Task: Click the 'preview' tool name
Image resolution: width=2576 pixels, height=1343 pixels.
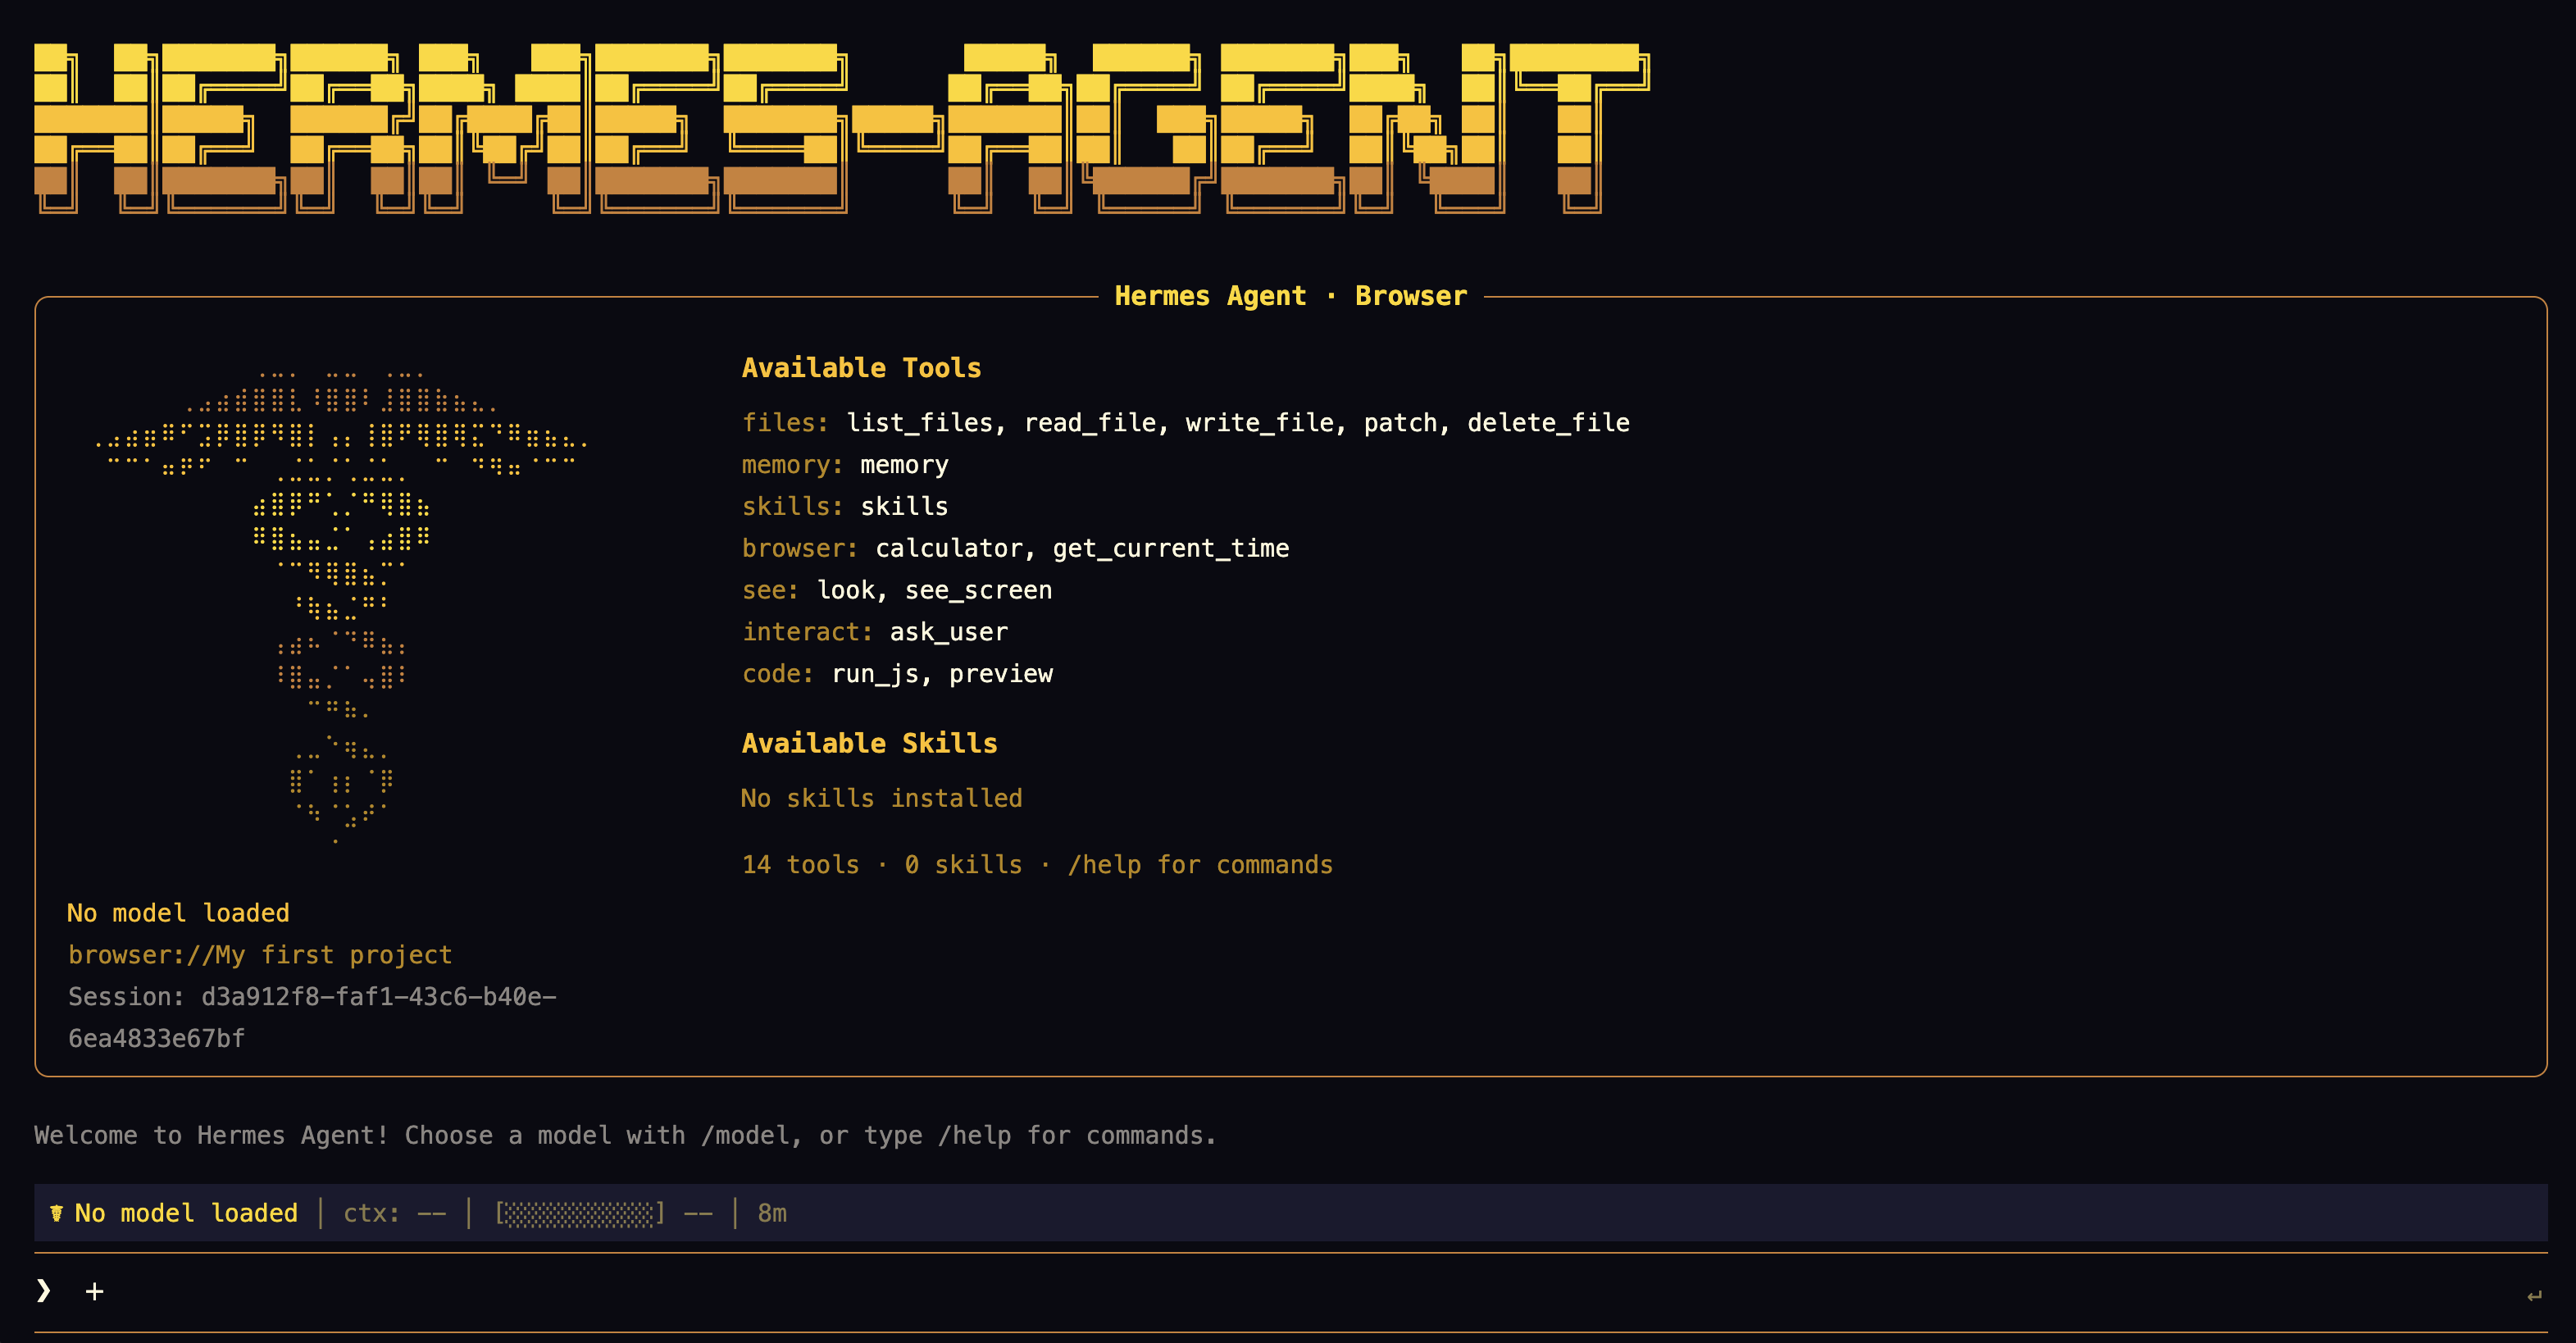Action: click(1001, 674)
